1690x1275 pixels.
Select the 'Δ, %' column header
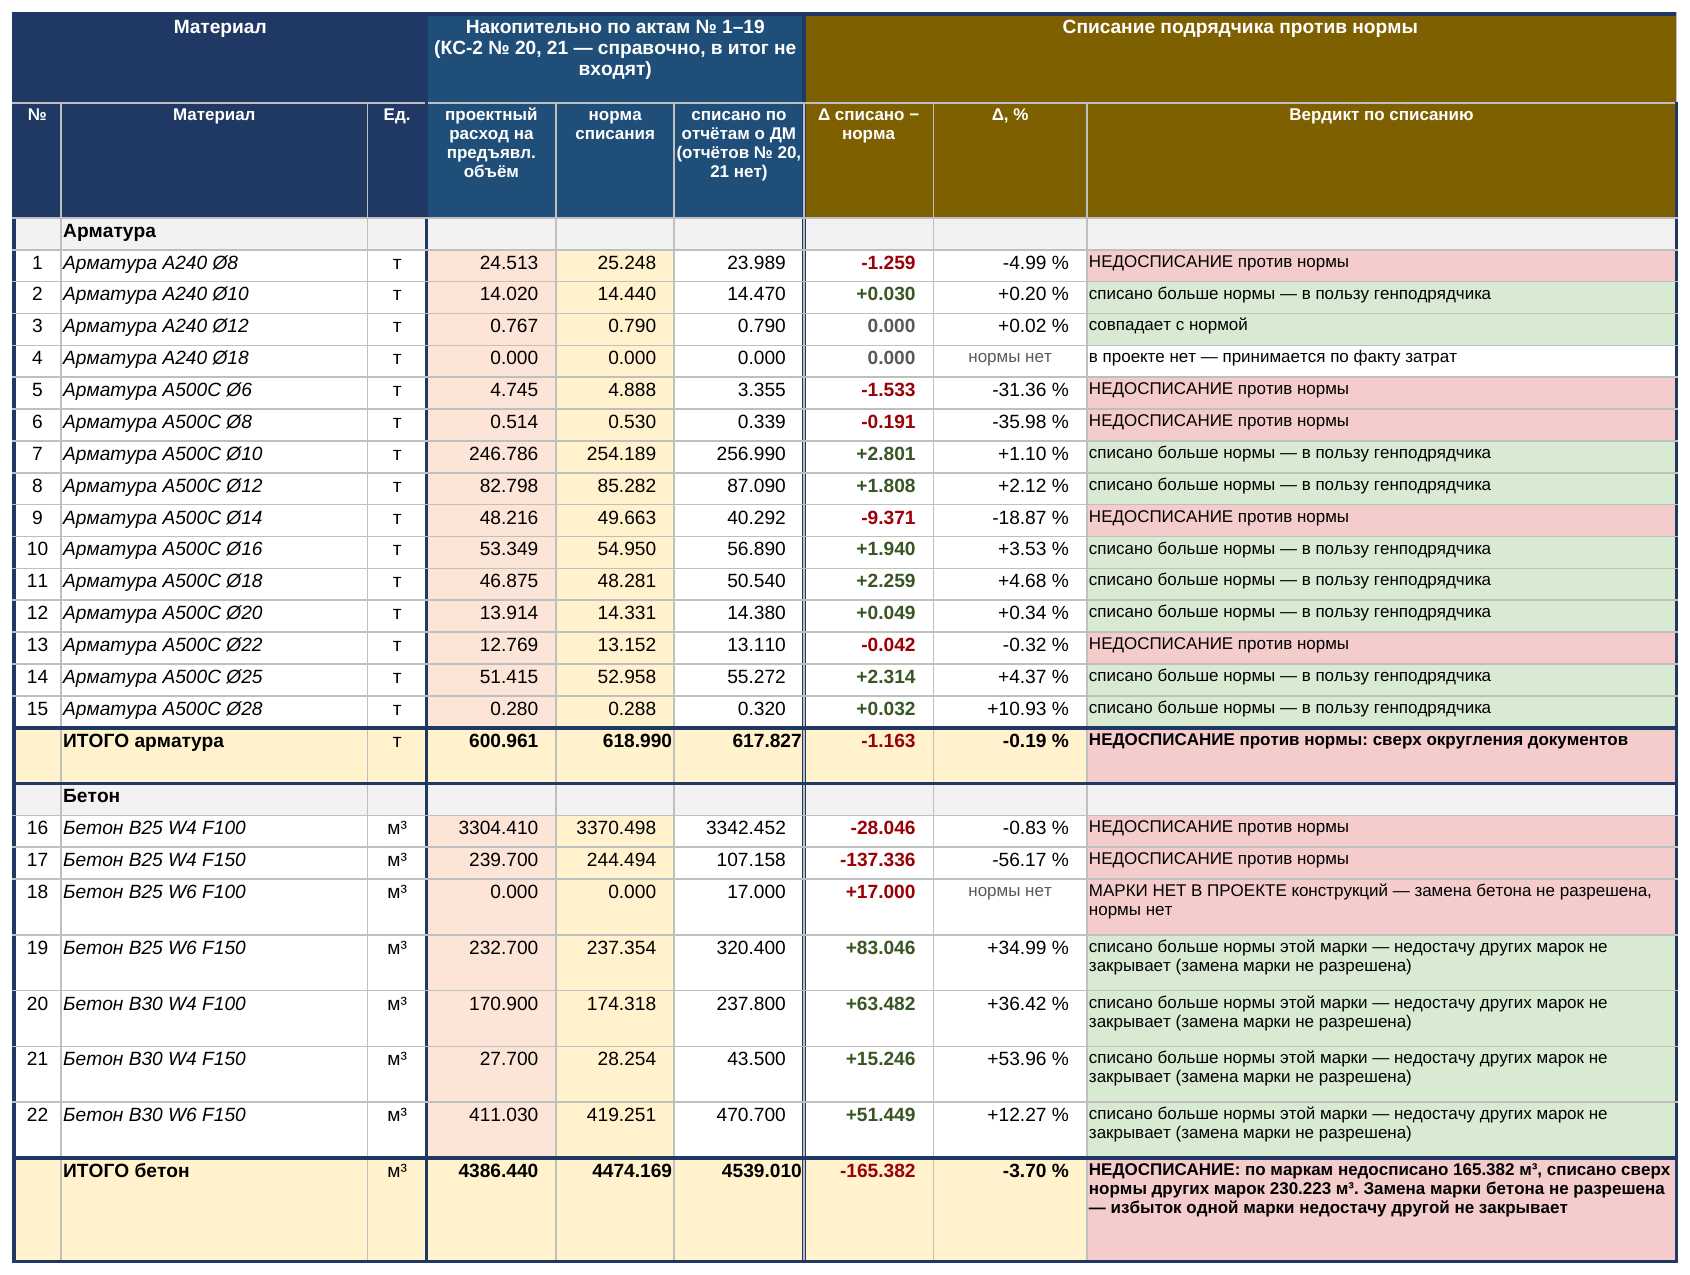[x=1010, y=160]
